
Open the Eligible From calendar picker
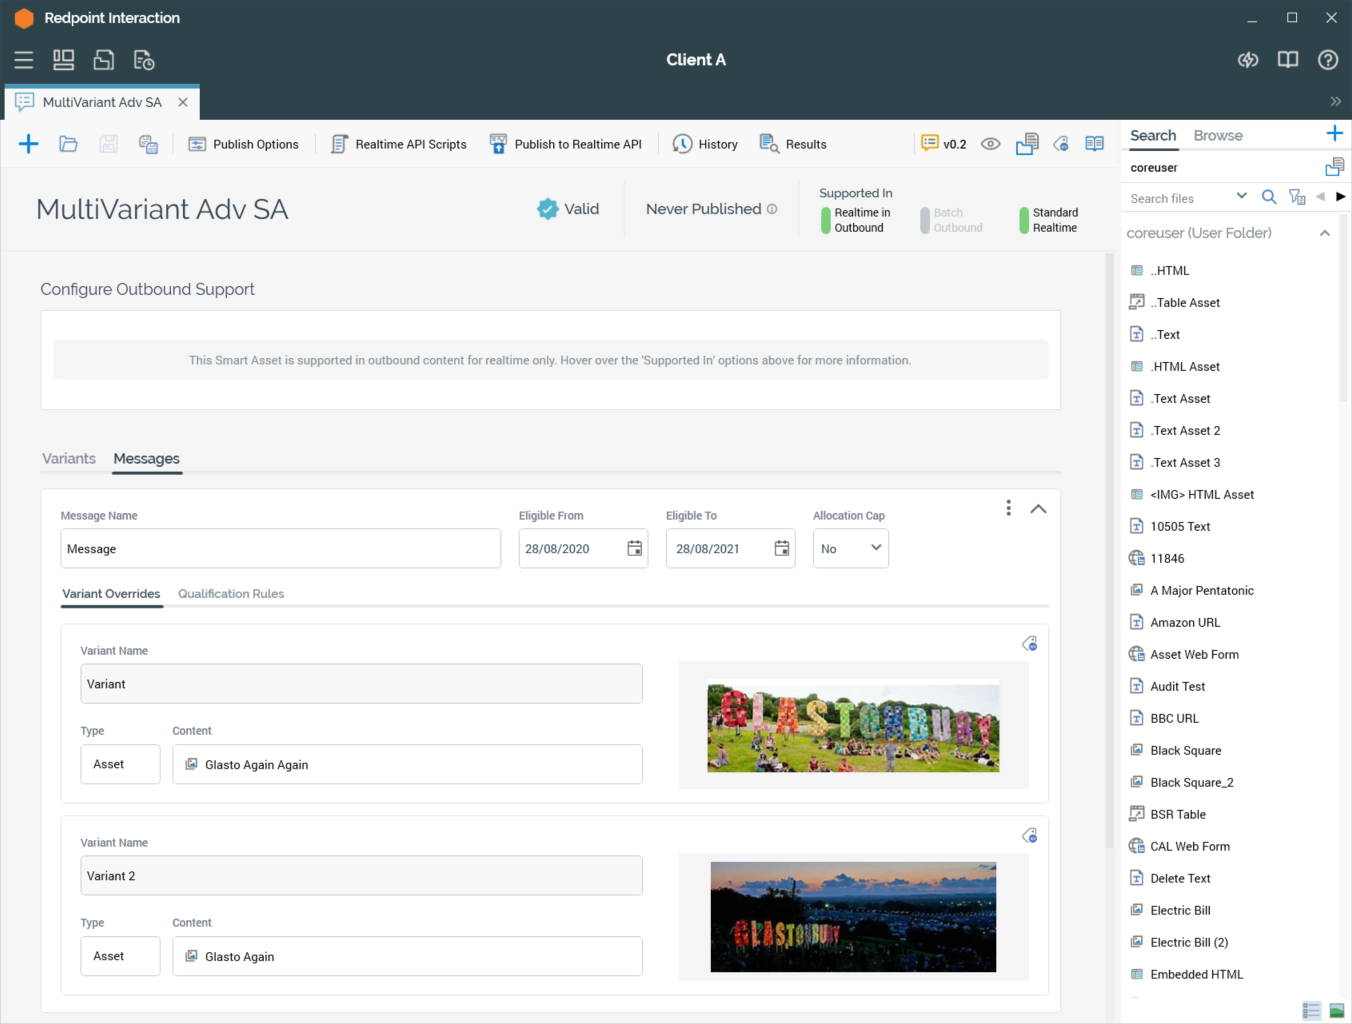pos(634,549)
